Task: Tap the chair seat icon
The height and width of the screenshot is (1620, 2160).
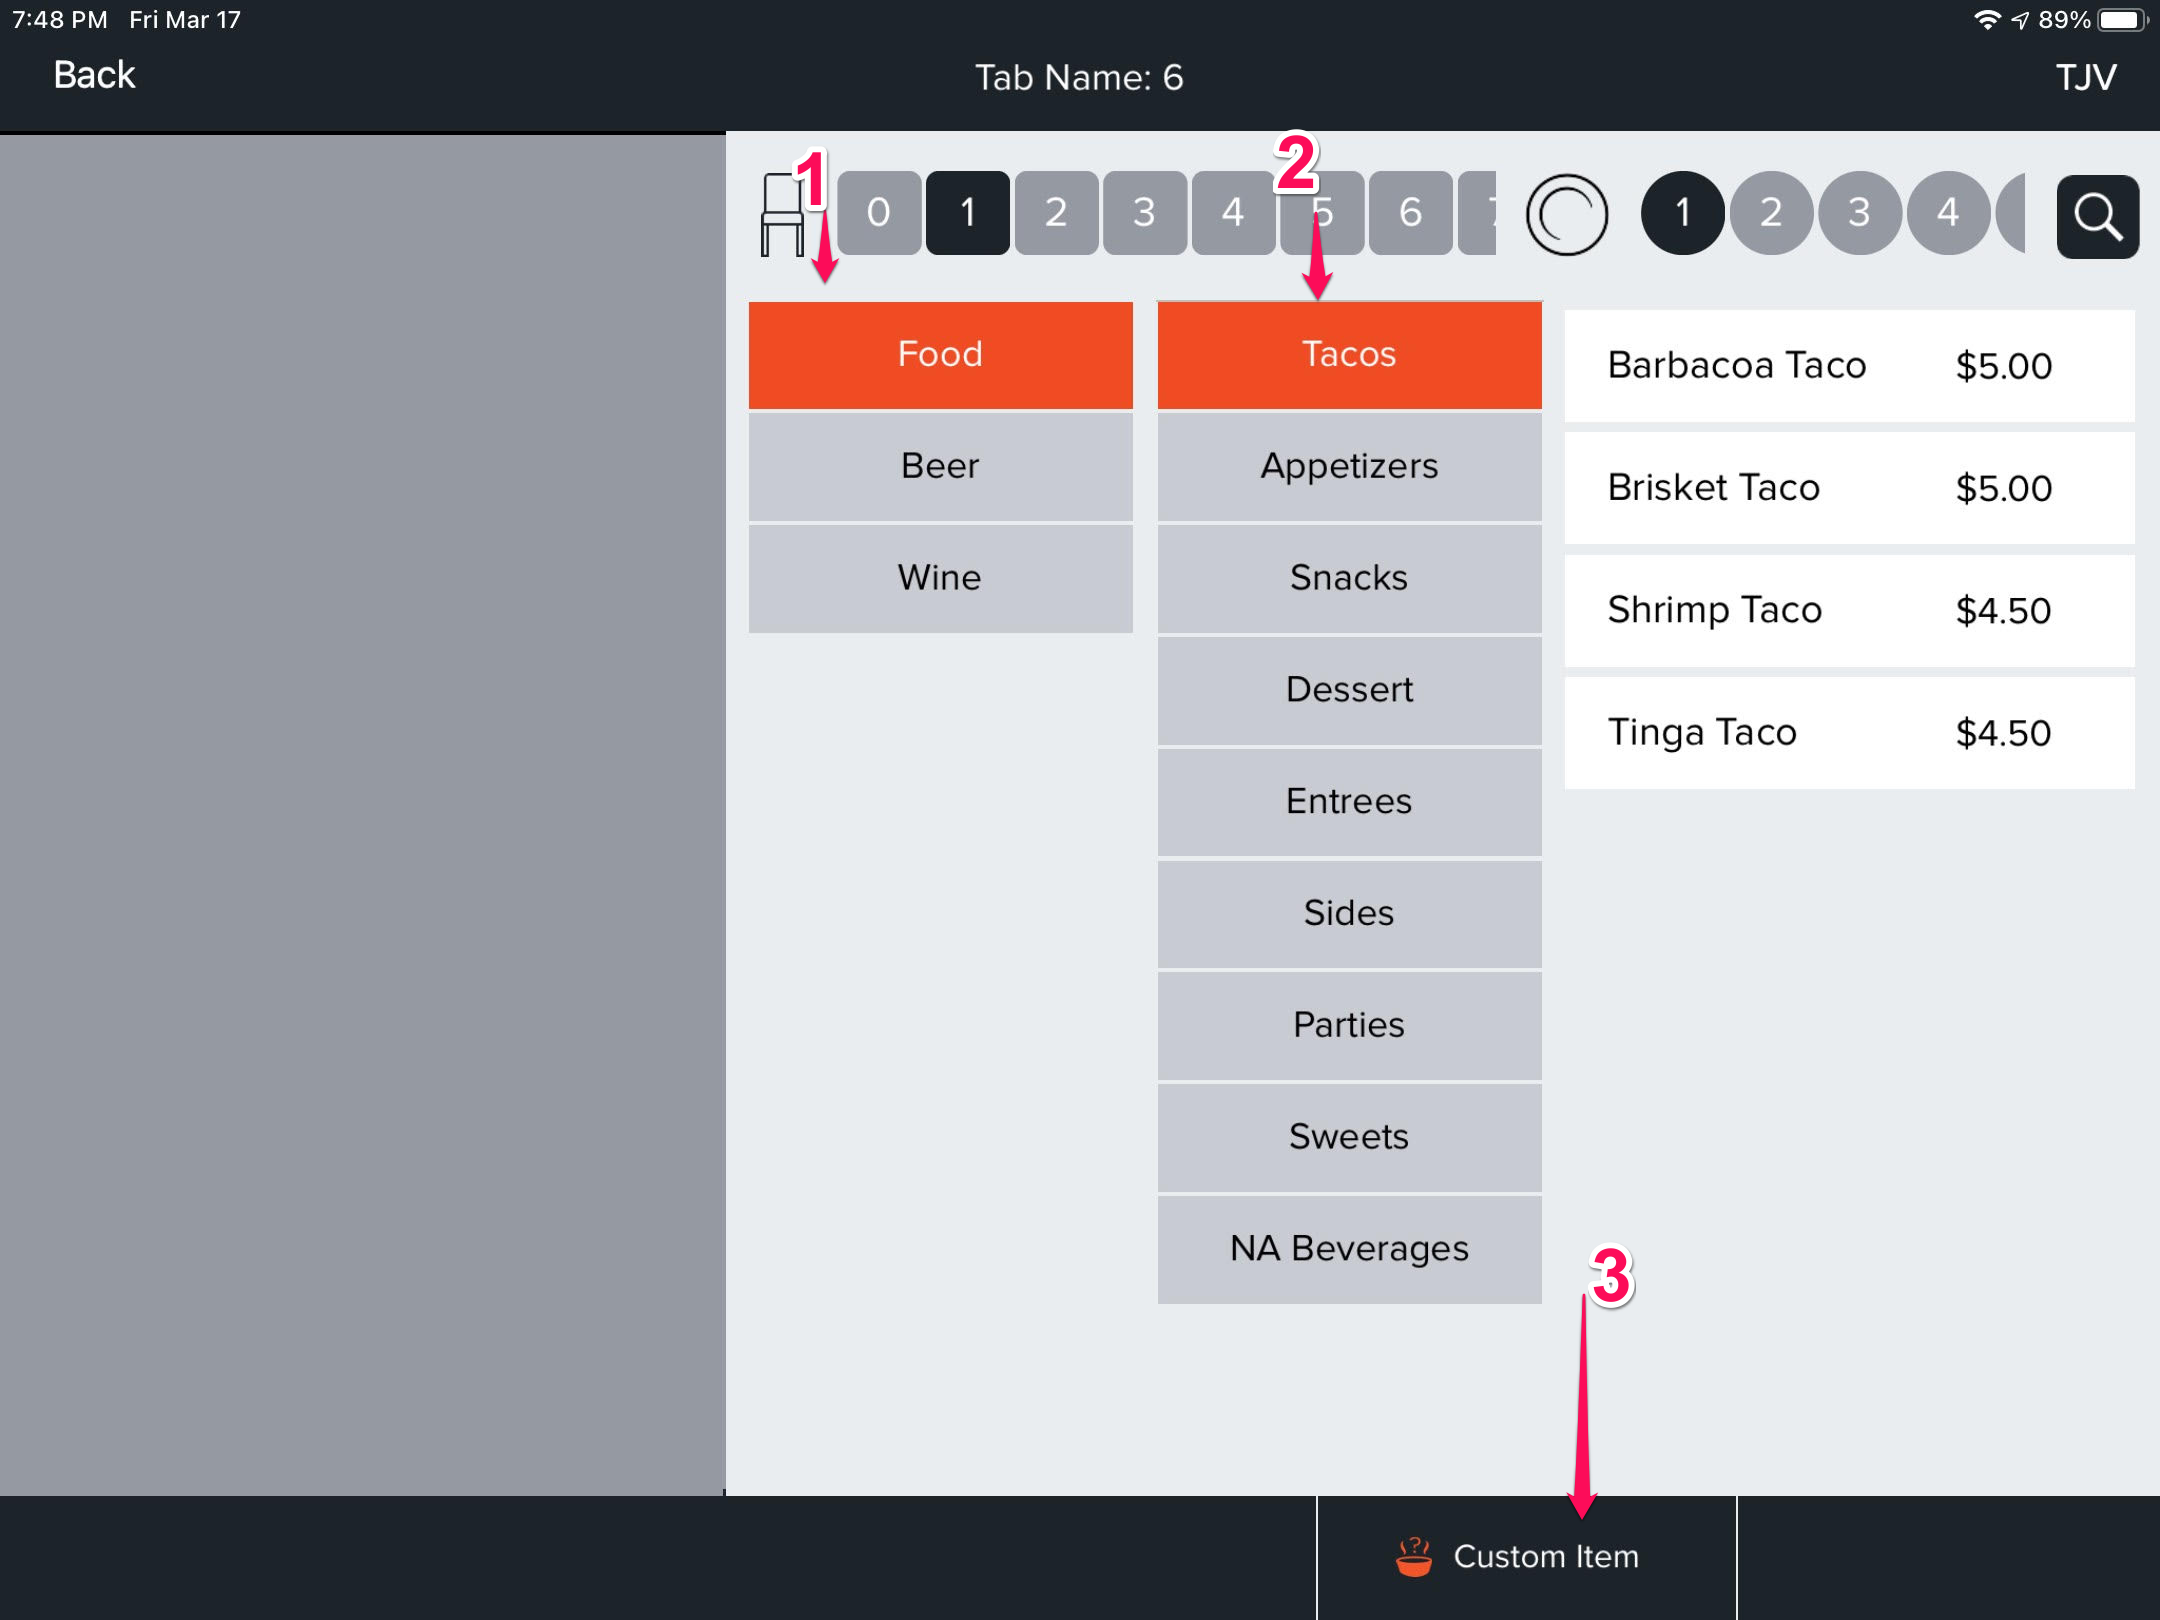Action: tap(782, 215)
